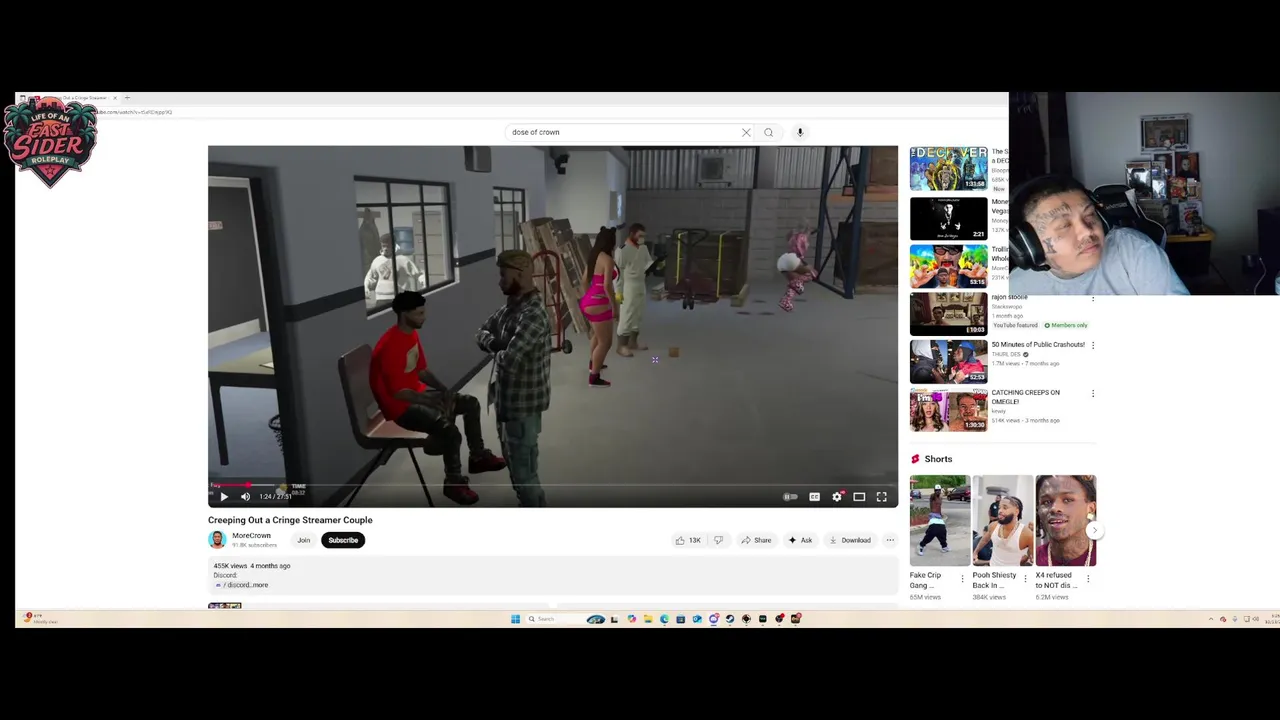
Task: Show next shorts with arrow chevron
Action: 1095,531
